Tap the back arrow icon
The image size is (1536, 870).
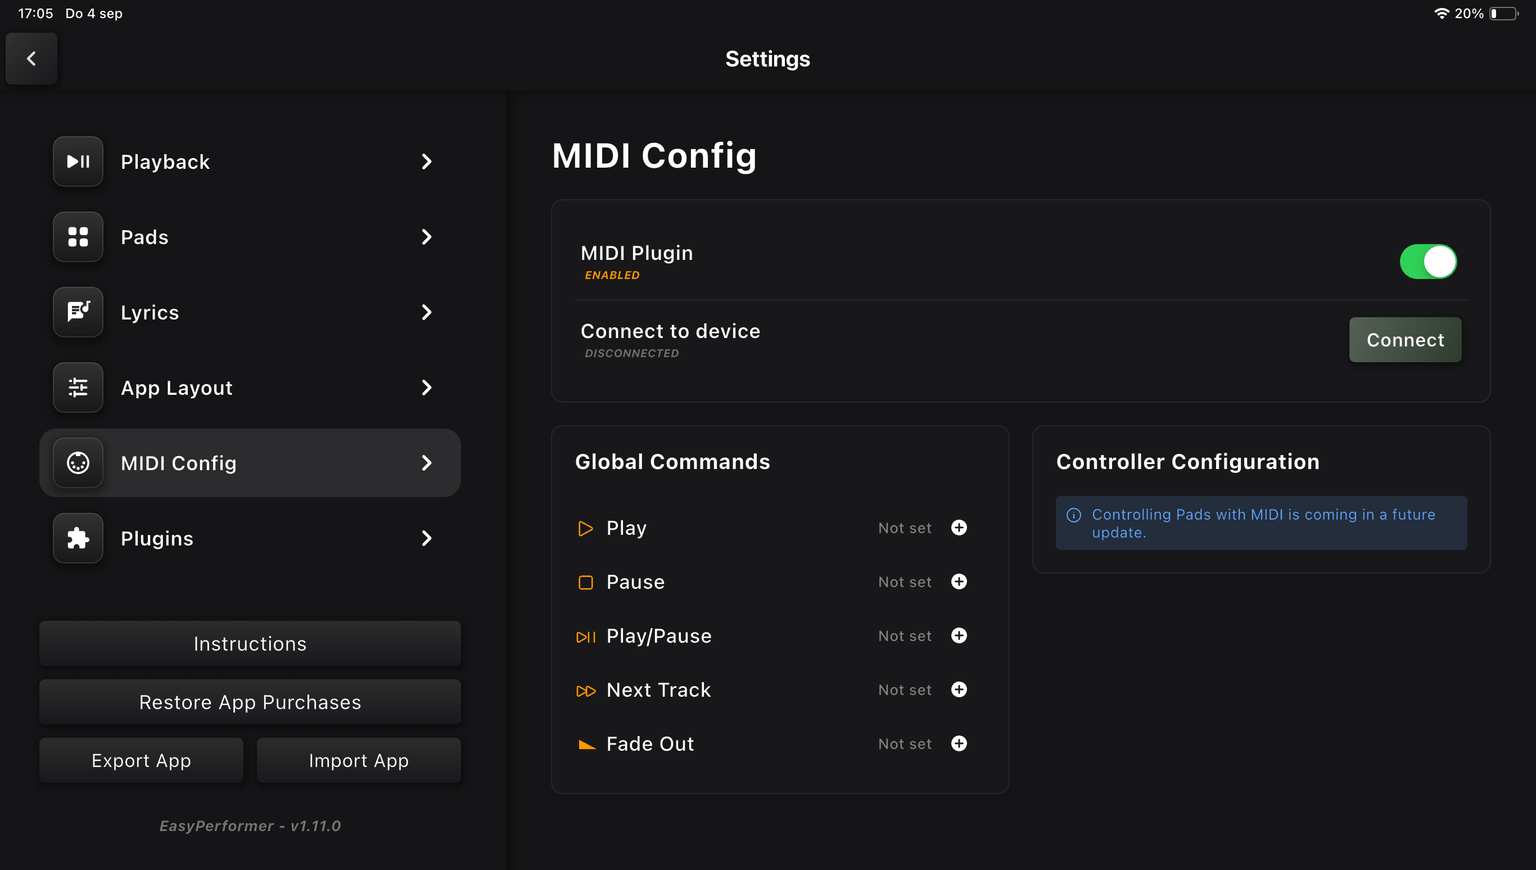click(x=31, y=59)
